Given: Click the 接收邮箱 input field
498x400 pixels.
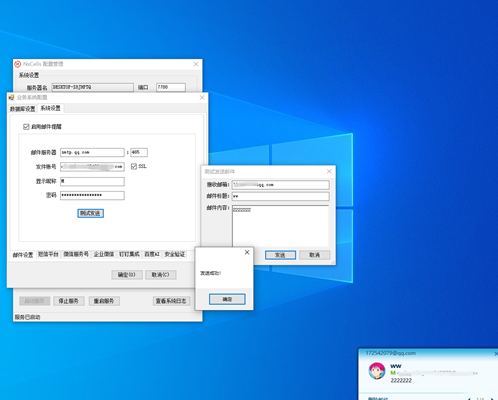Looking at the screenshot, I should (281, 185).
